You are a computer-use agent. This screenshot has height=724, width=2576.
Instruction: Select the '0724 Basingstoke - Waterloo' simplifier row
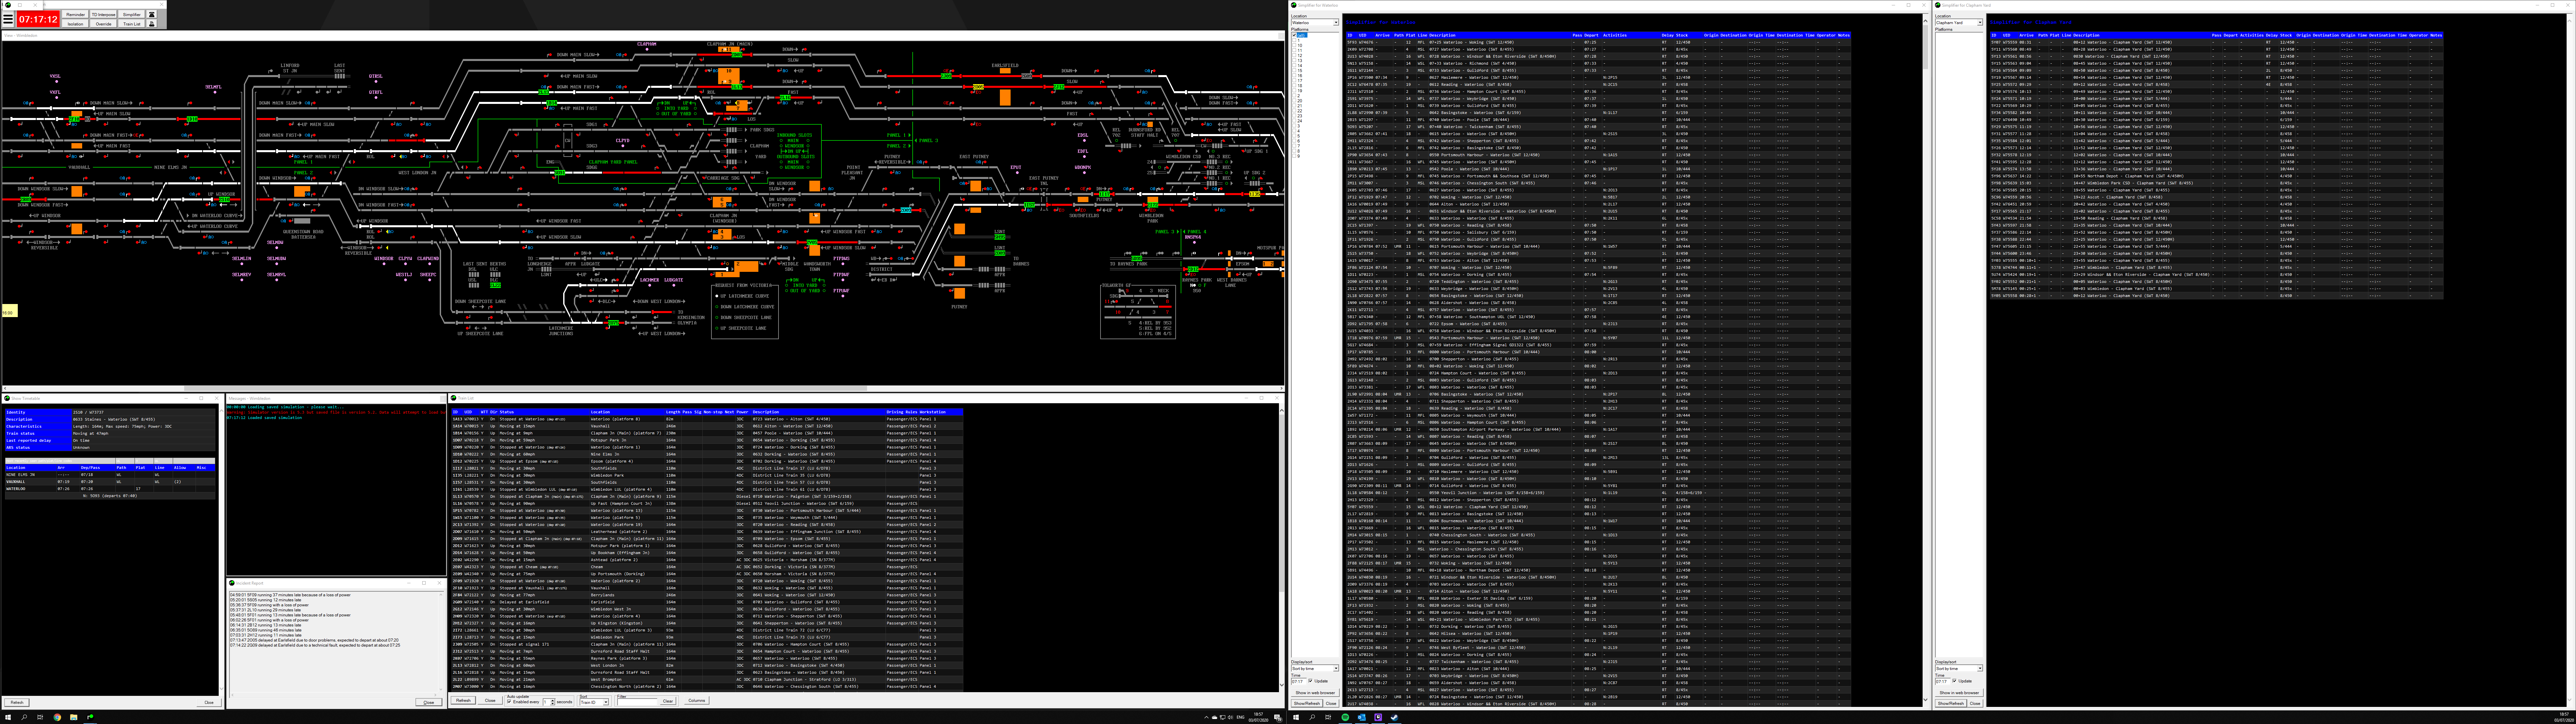(x=1598, y=697)
